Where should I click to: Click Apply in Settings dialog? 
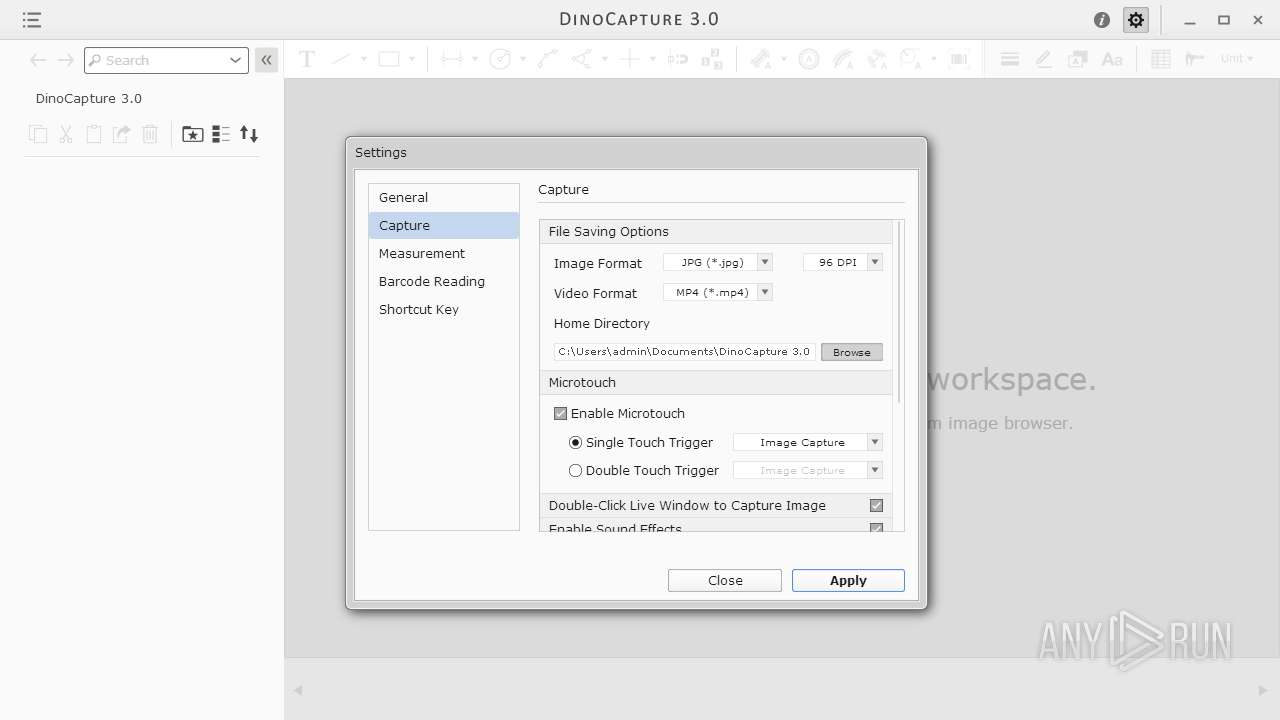point(848,580)
